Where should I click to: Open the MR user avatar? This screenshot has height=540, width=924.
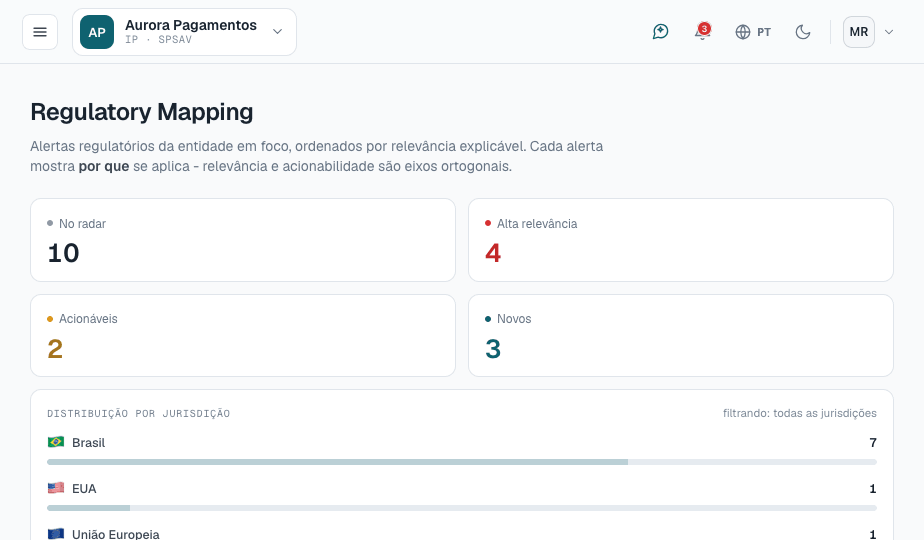pyautogui.click(x=859, y=32)
